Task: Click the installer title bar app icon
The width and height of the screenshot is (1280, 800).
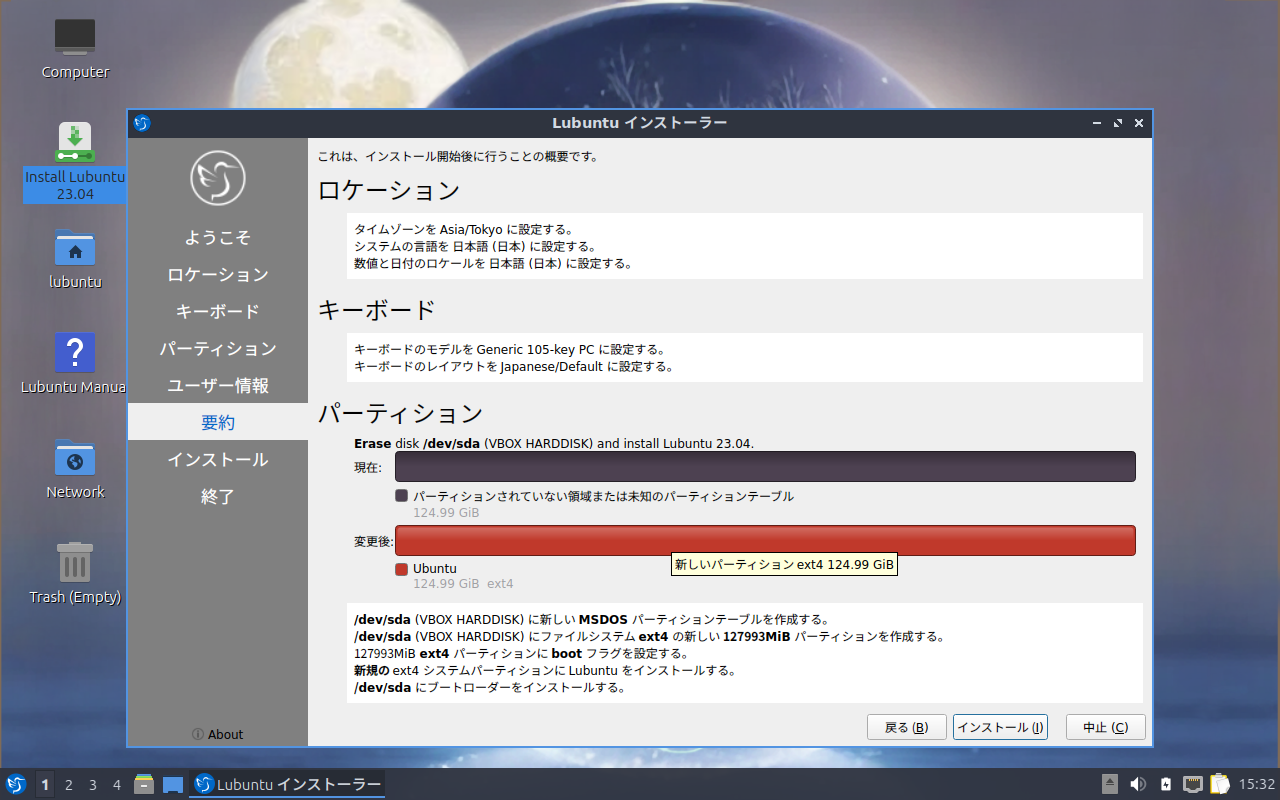Action: pos(142,123)
